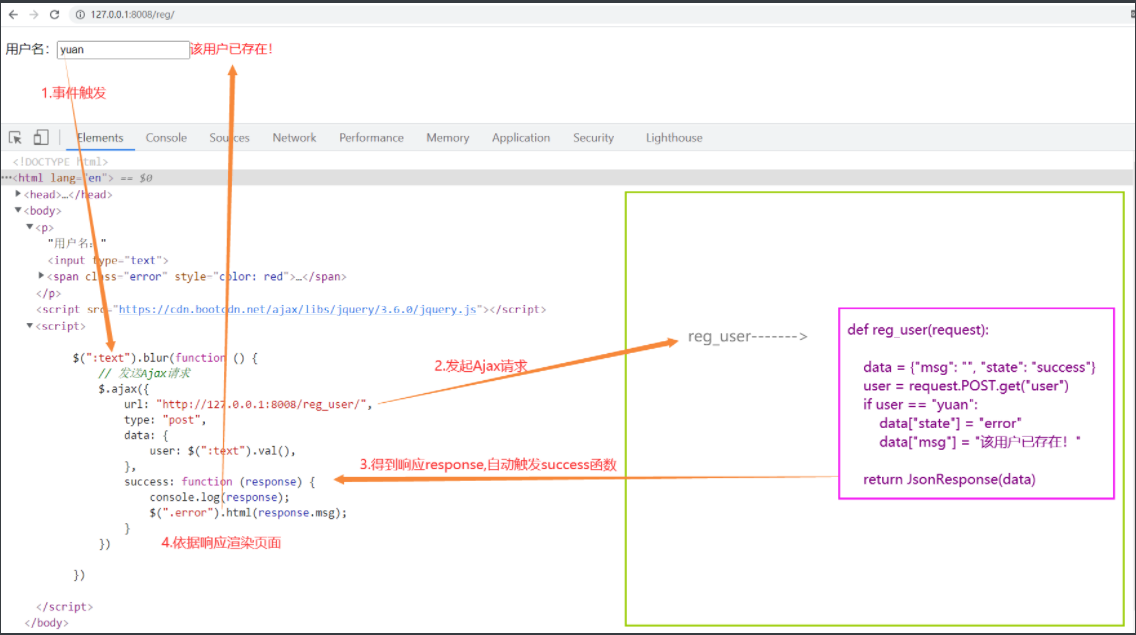The image size is (1136, 635).
Task: Open the Performance tab
Action: click(371, 138)
